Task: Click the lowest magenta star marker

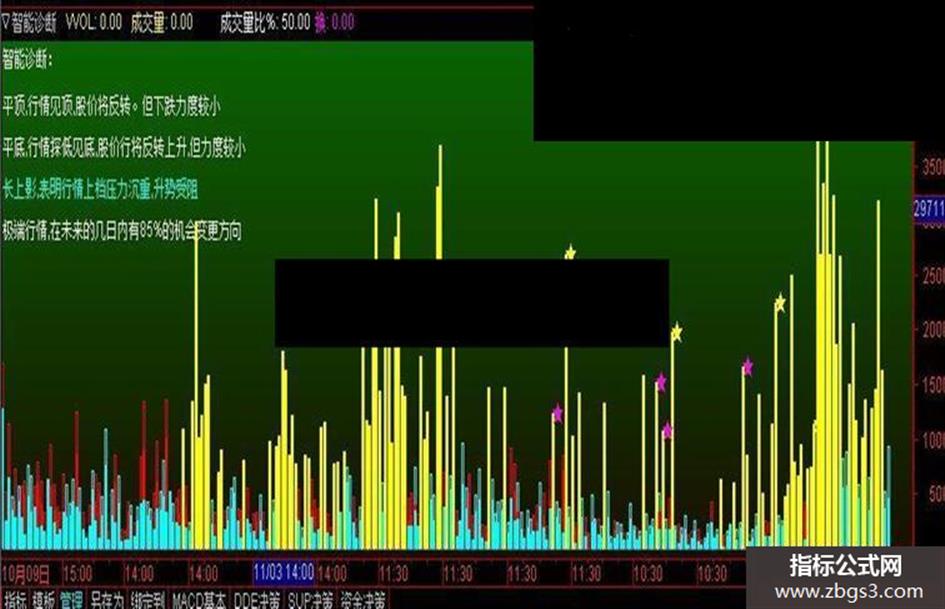Action: [667, 431]
